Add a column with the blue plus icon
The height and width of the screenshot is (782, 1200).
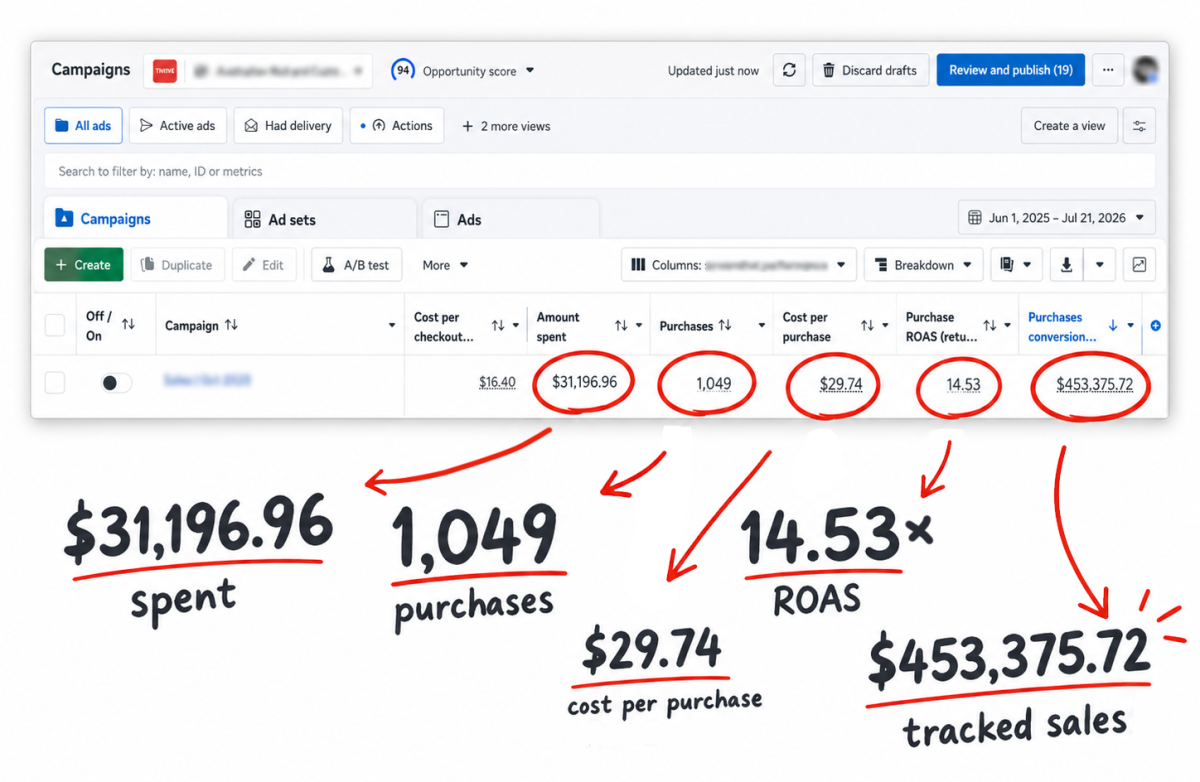(1155, 325)
